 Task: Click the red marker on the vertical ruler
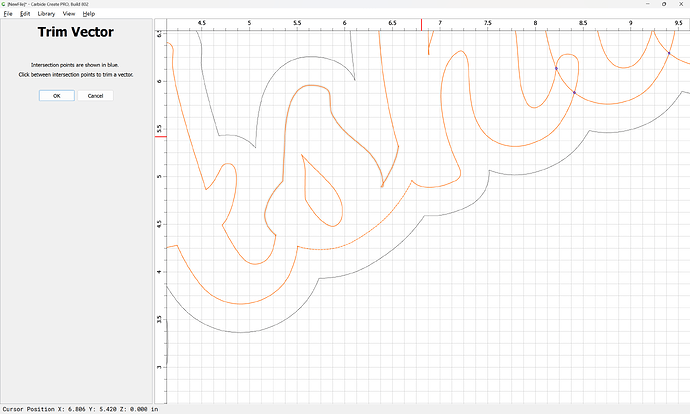[160, 136]
